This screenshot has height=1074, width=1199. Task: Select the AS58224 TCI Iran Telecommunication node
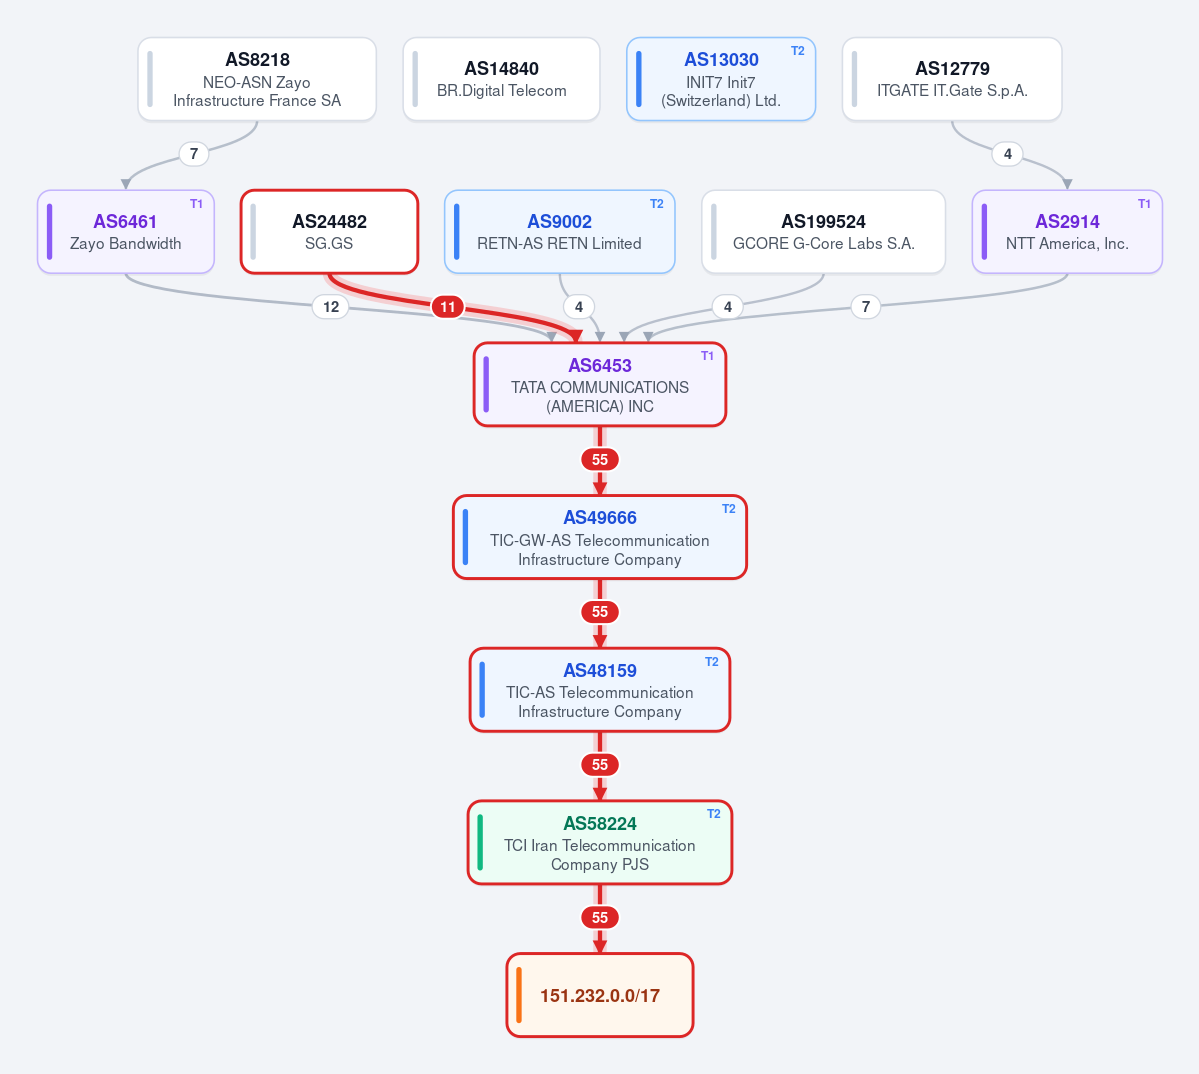point(600,842)
